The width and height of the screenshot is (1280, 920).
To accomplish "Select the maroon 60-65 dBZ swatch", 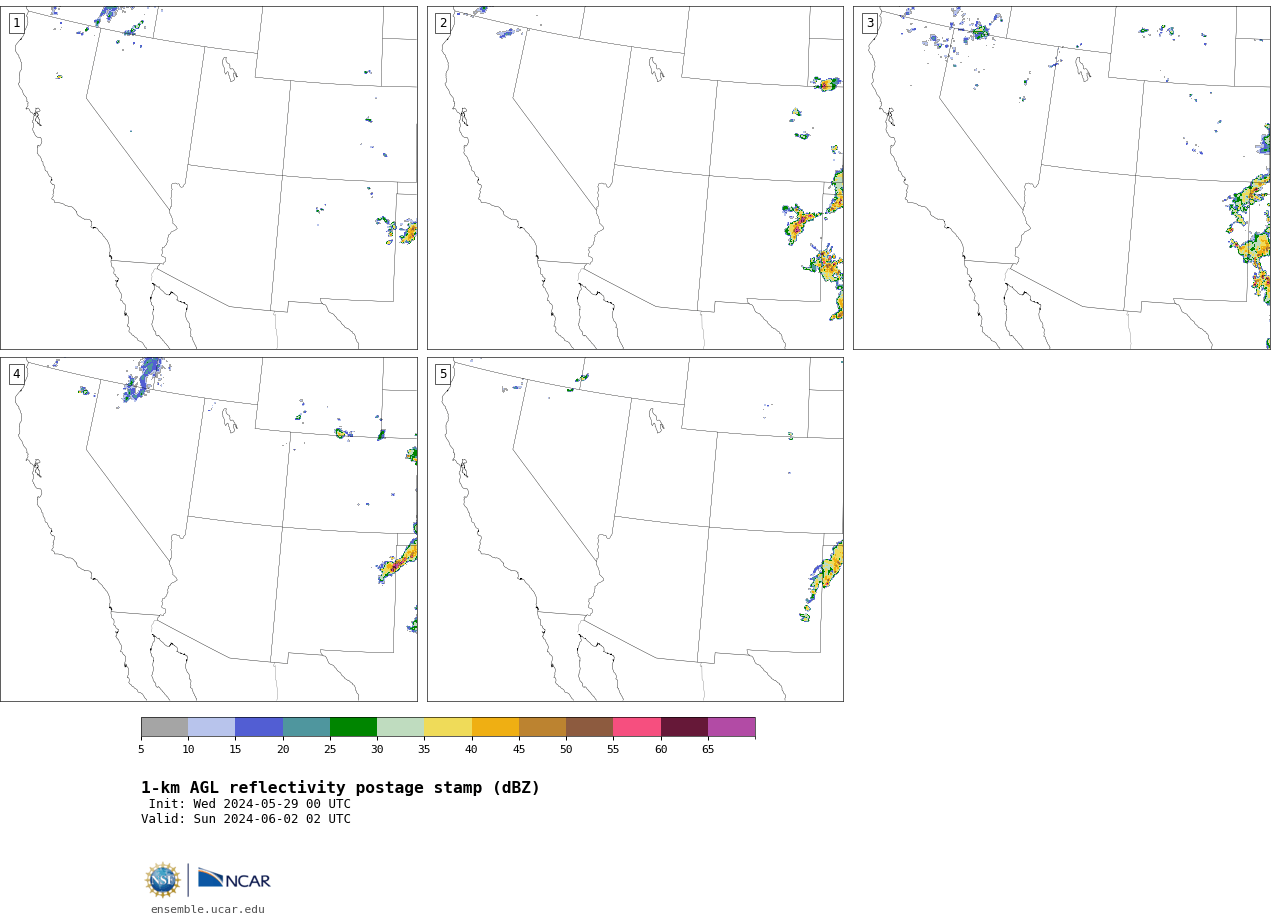I will [684, 727].
